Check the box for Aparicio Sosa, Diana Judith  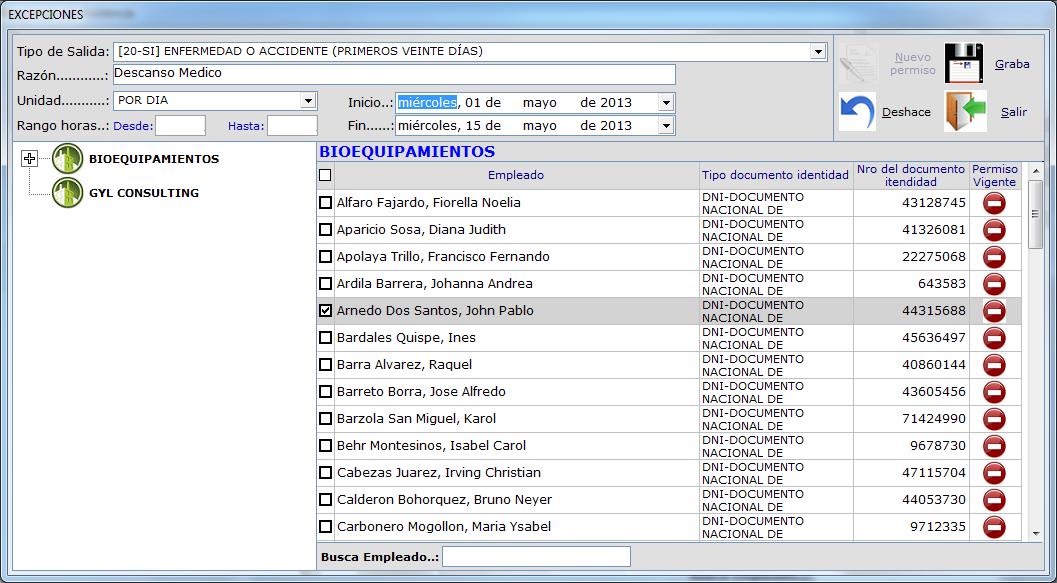326,229
